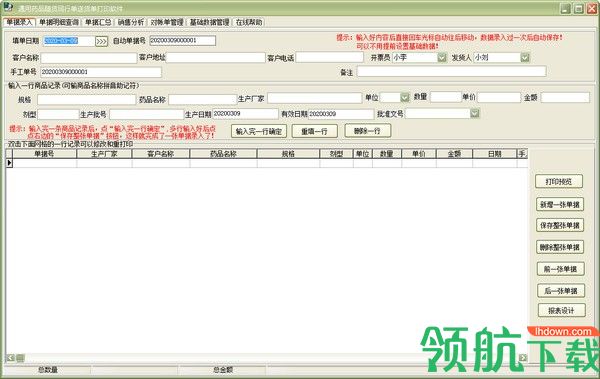Switch to the 销售分析 tab
This screenshot has height=379, width=600.
131,22
